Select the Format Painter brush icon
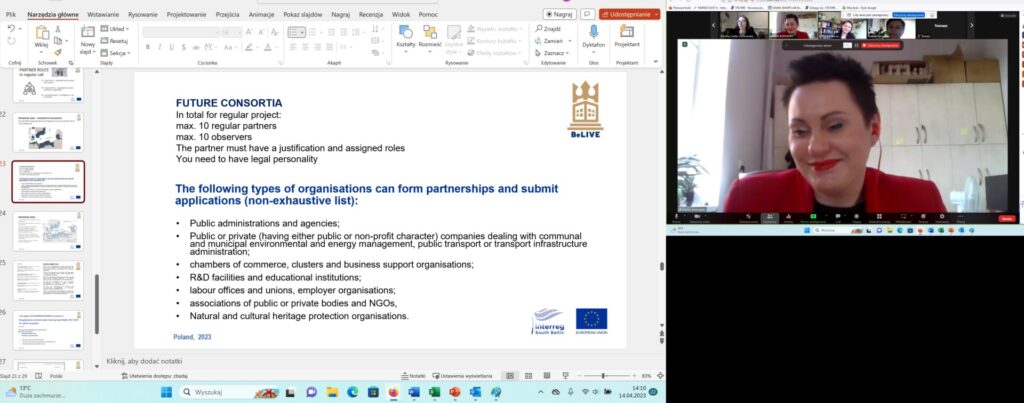 coord(57,52)
